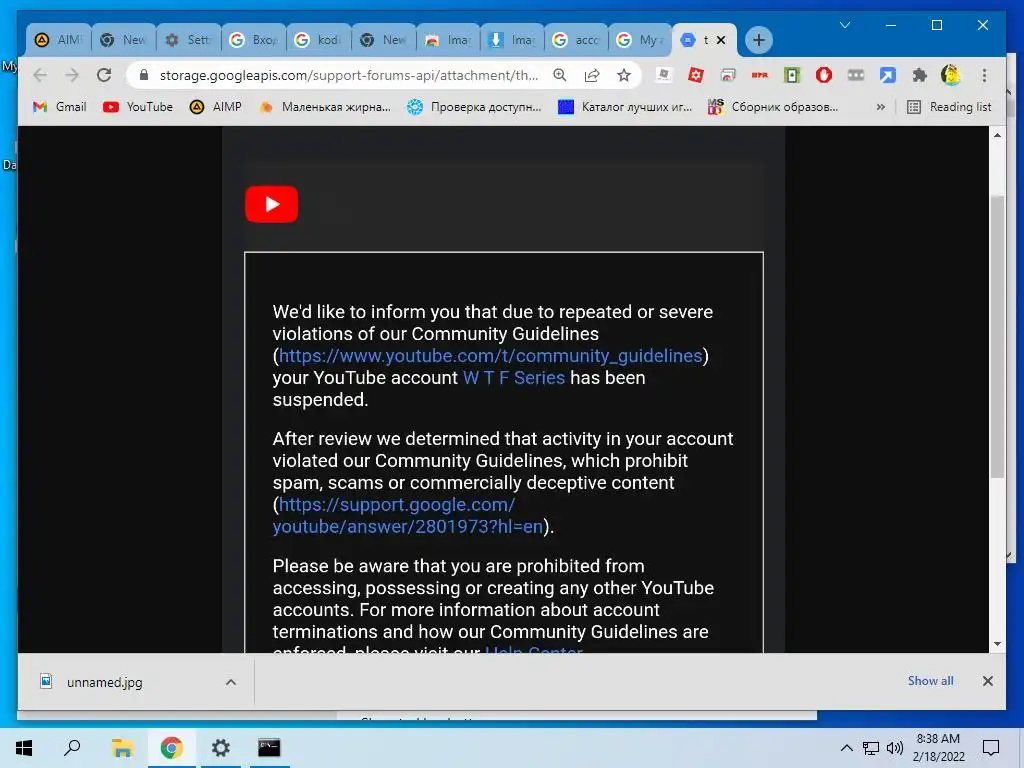The width and height of the screenshot is (1024, 768).
Task: Open the Windows Start menu
Action: tap(24, 748)
